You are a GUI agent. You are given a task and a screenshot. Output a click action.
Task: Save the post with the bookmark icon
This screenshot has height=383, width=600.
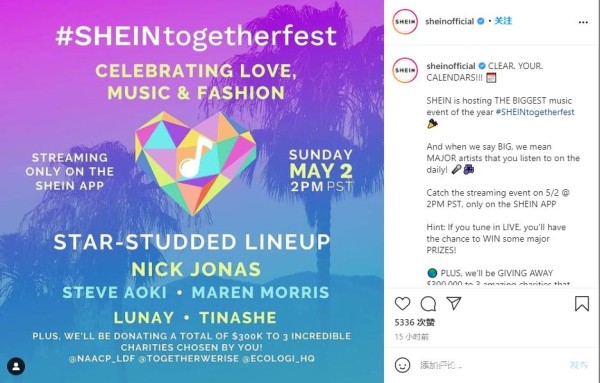582,304
